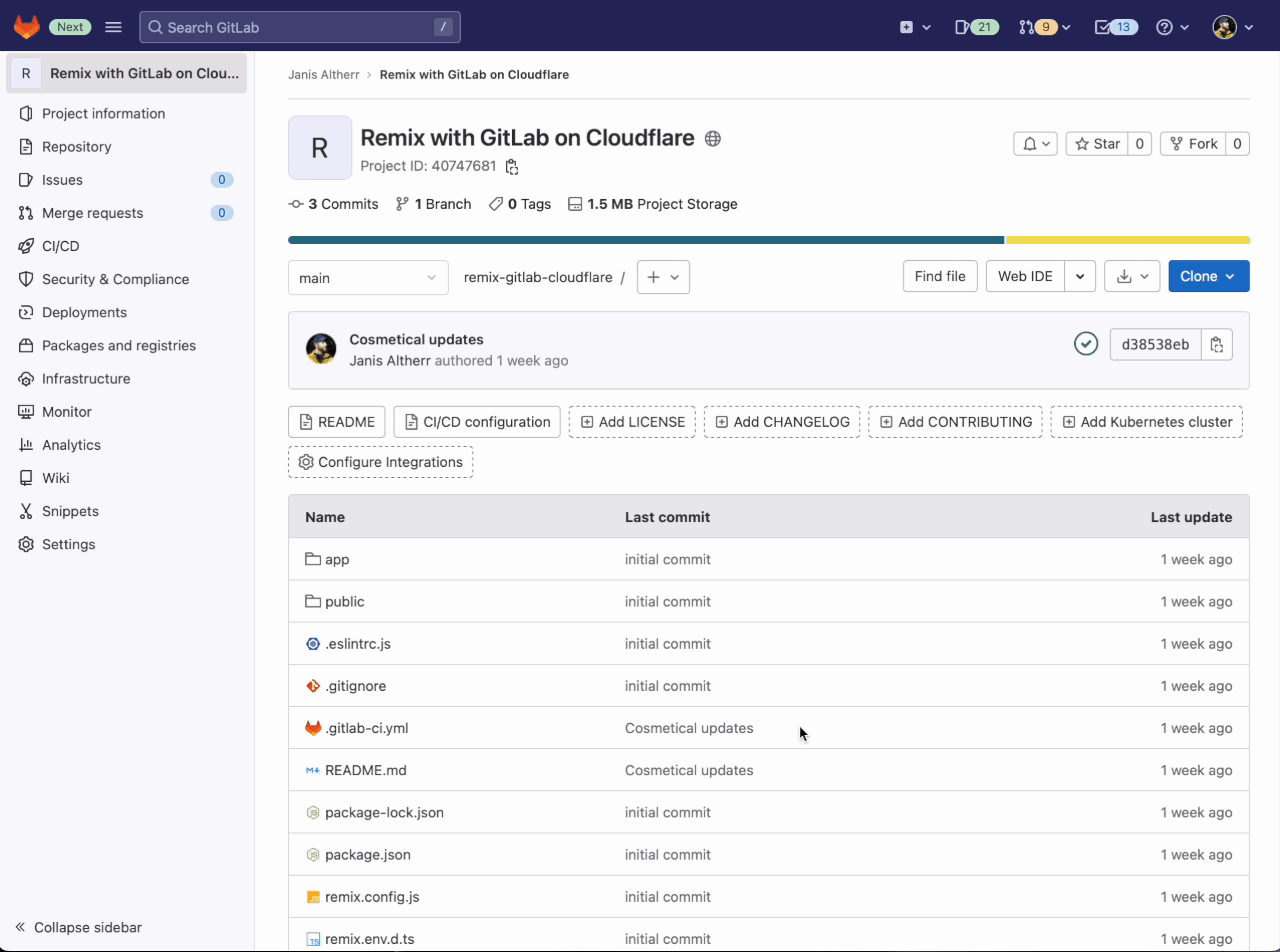The height and width of the screenshot is (952, 1280).
Task: Open the branch selector showing main
Action: pyautogui.click(x=368, y=277)
